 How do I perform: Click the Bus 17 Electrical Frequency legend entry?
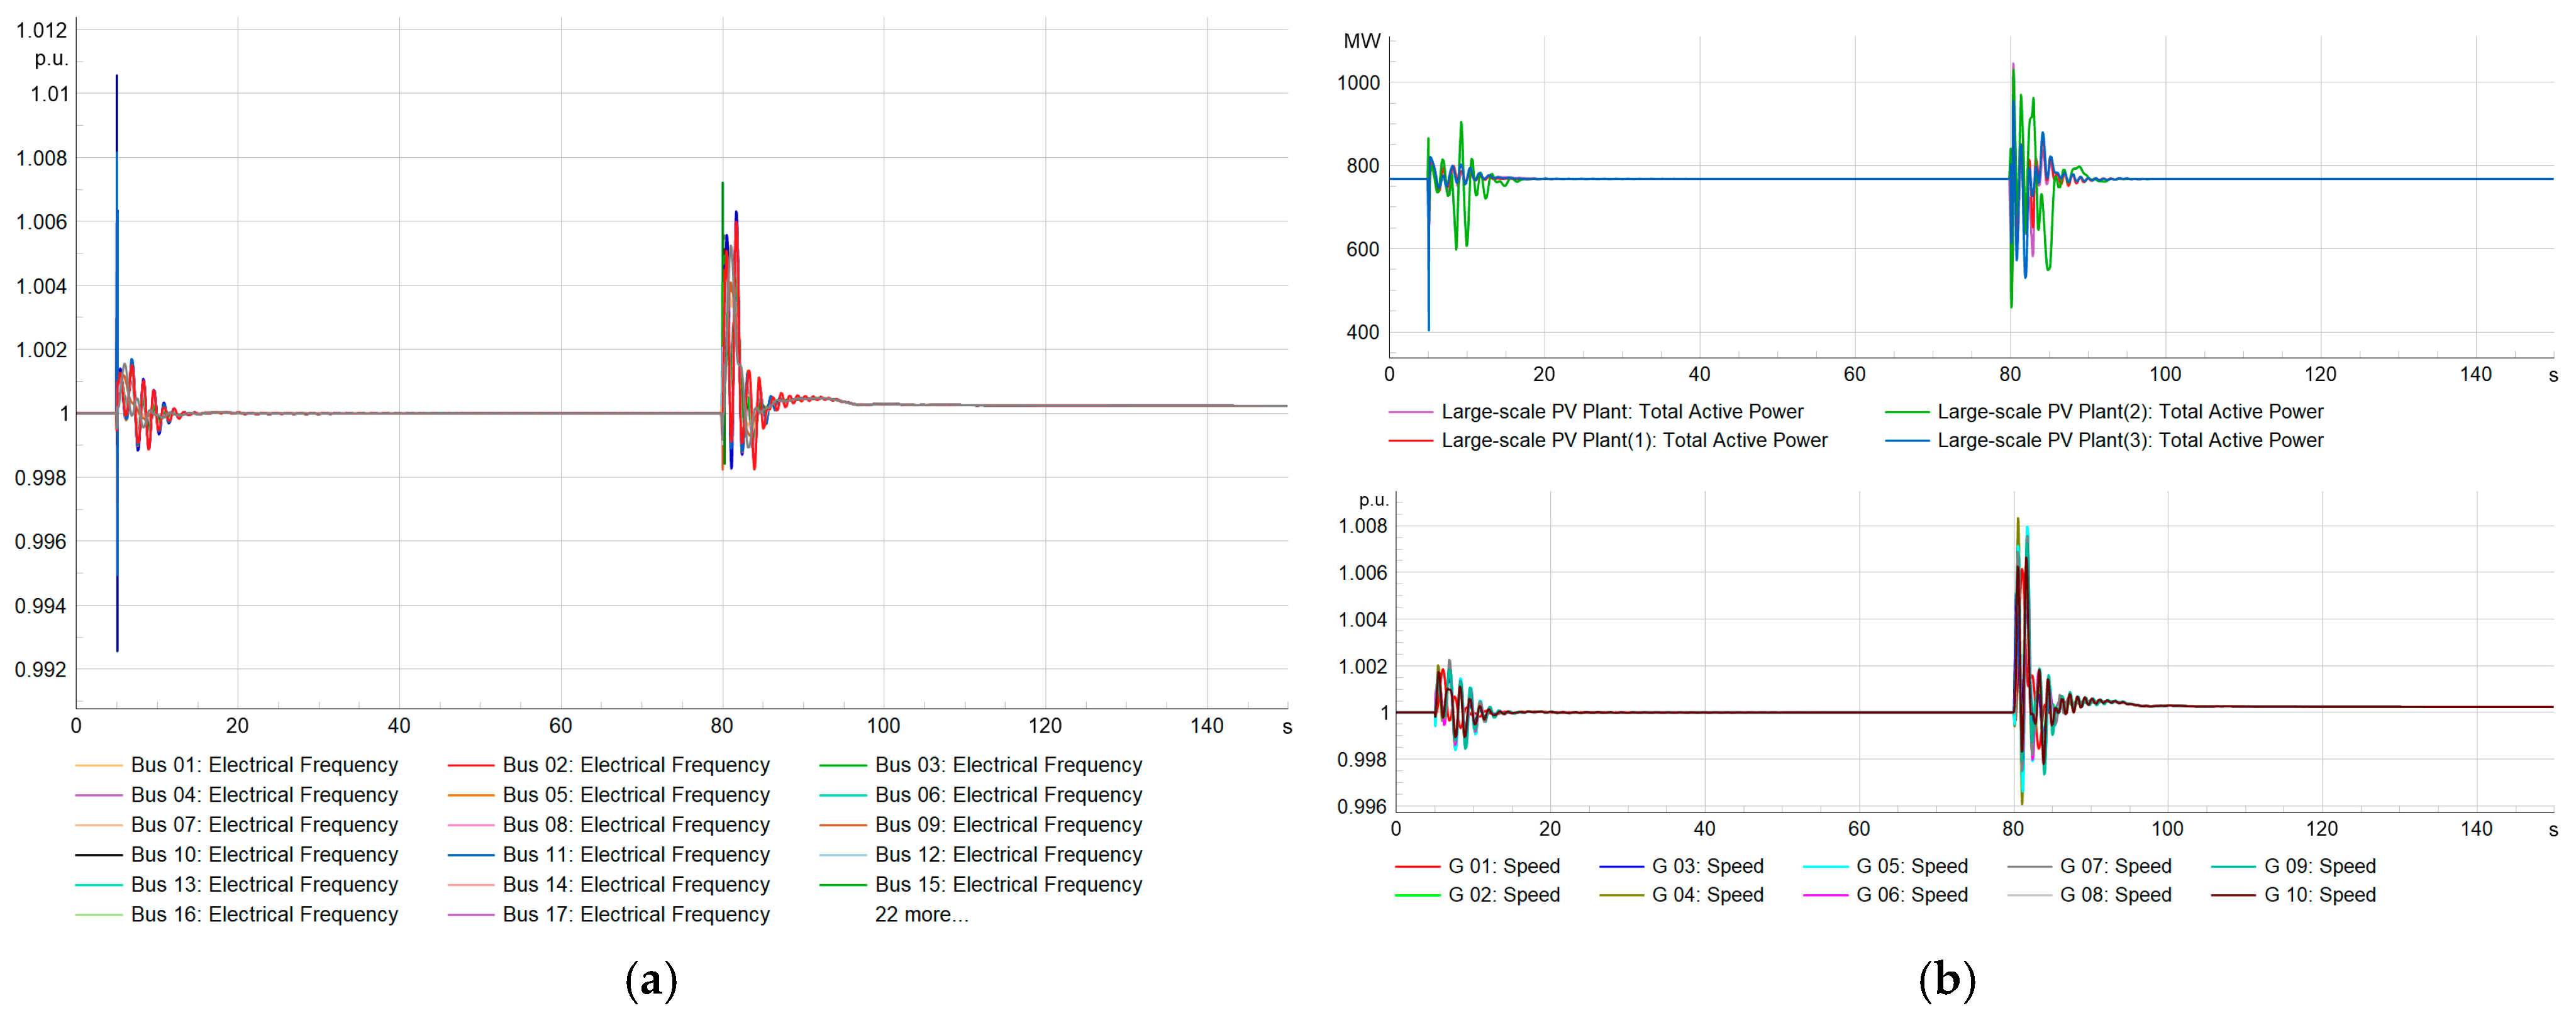click(x=636, y=914)
